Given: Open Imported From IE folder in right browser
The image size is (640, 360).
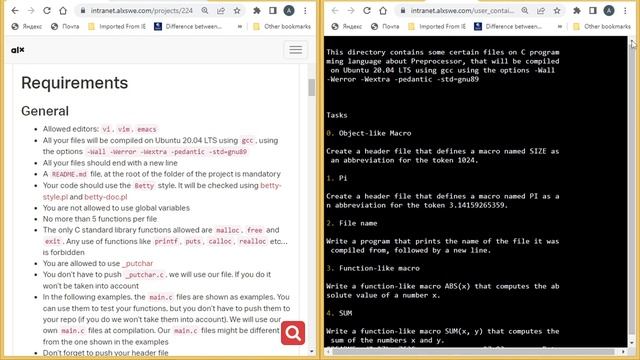Looking at the screenshot, I should (x=437, y=27).
